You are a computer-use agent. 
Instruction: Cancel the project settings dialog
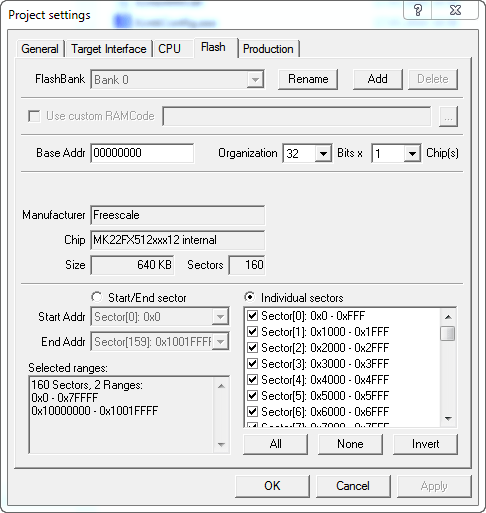353,486
